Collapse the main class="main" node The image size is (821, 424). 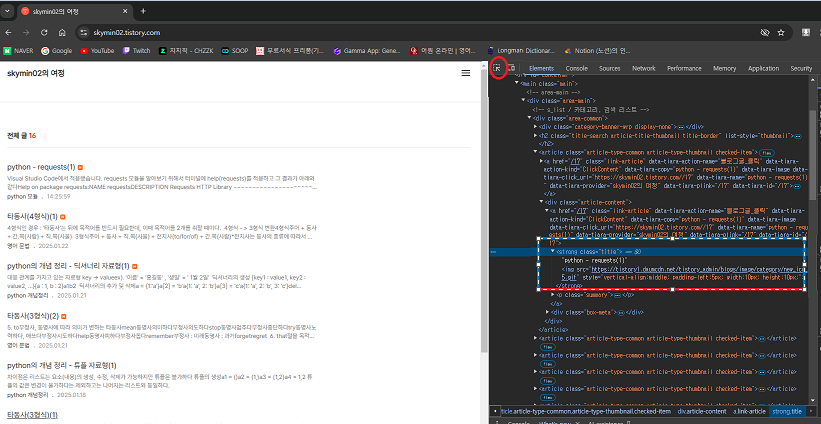point(518,83)
